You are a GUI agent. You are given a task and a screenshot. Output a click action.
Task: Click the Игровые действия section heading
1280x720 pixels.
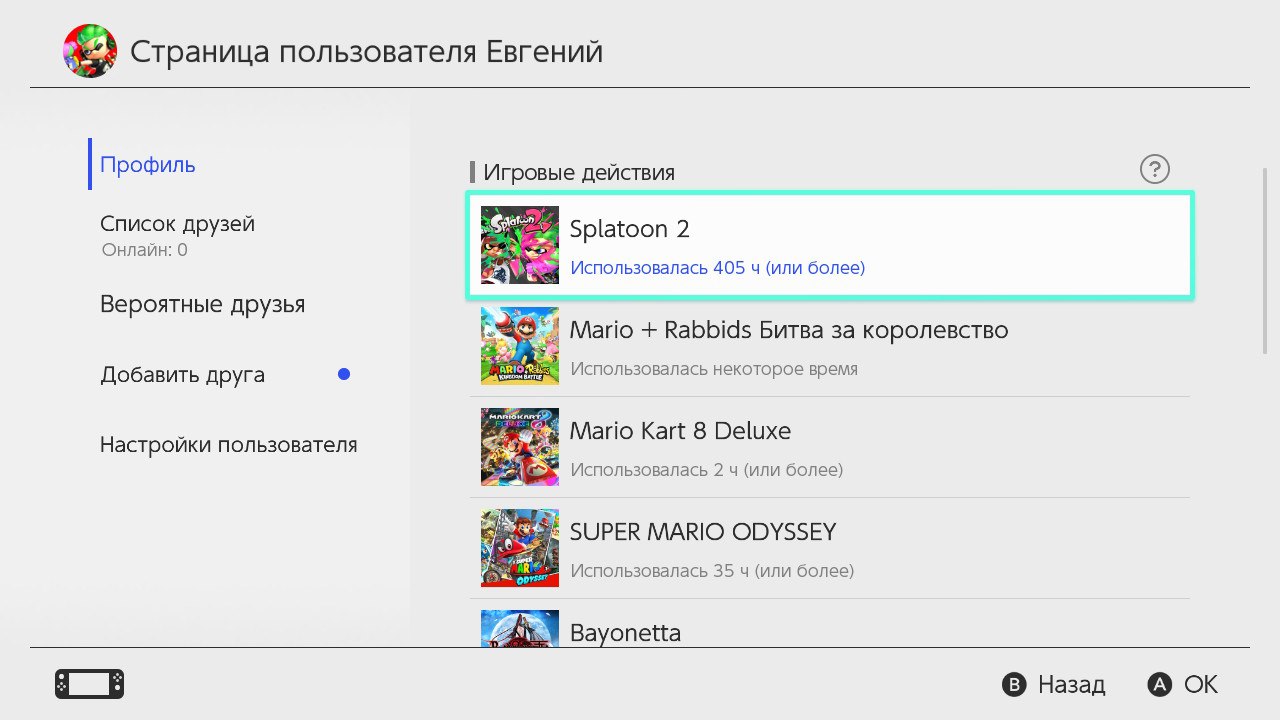579,172
